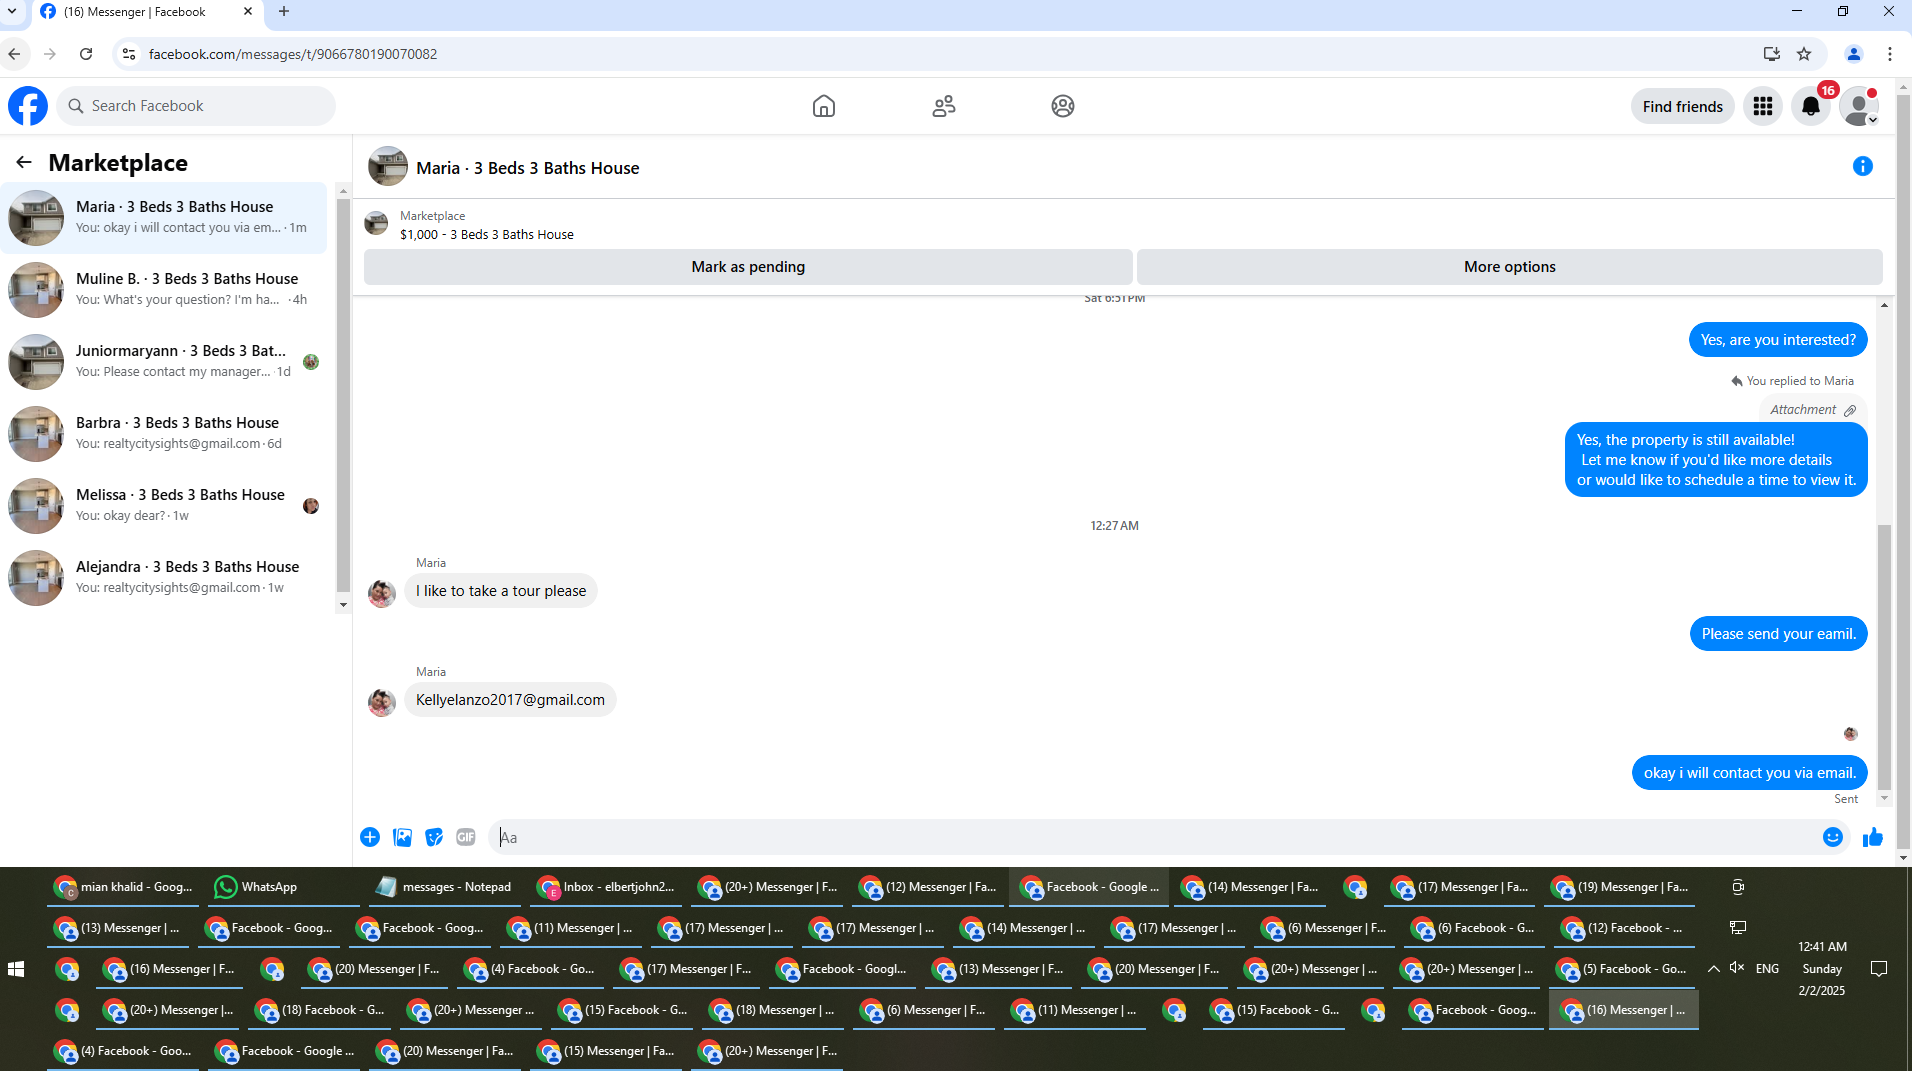
Task: Click the conversation information icon
Action: point(1862,166)
